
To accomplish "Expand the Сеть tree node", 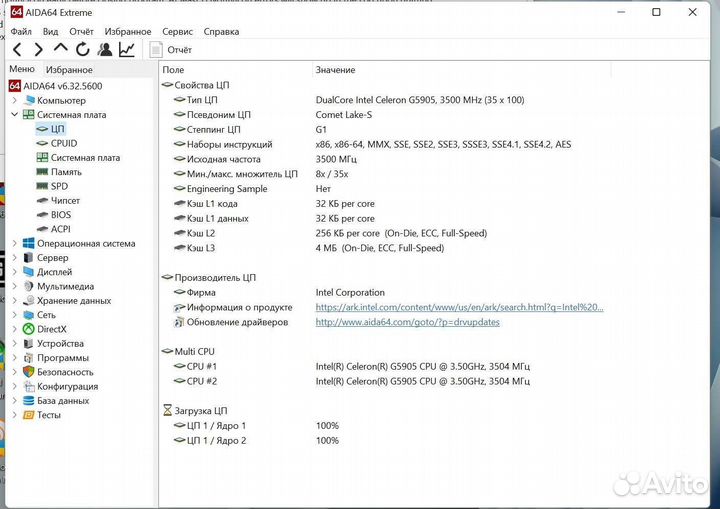I will click(14, 315).
